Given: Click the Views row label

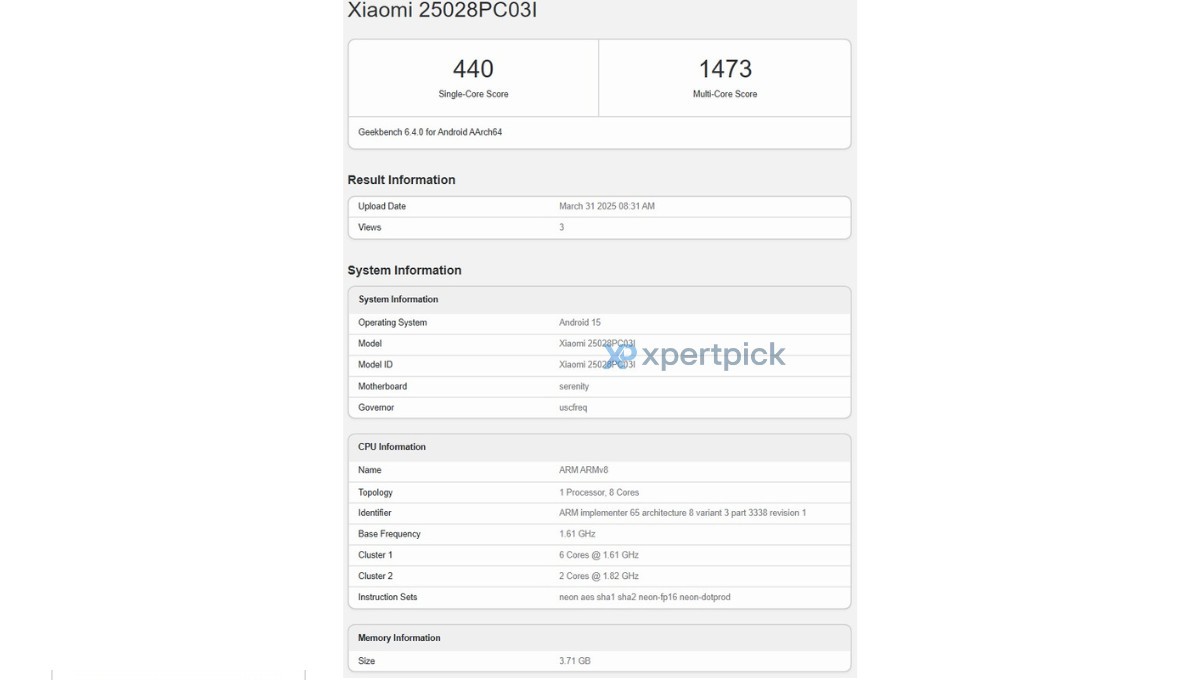Looking at the screenshot, I should click(370, 228).
